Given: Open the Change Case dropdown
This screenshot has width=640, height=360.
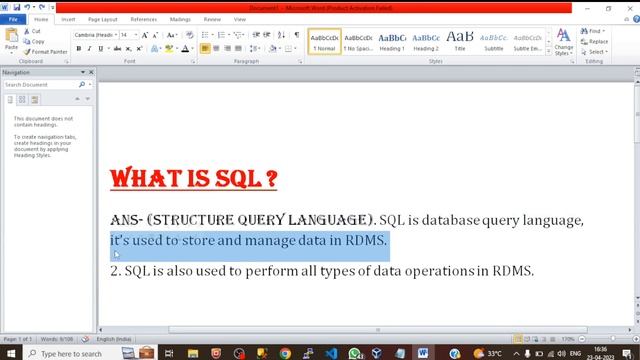Looking at the screenshot, I should (x=172, y=35).
